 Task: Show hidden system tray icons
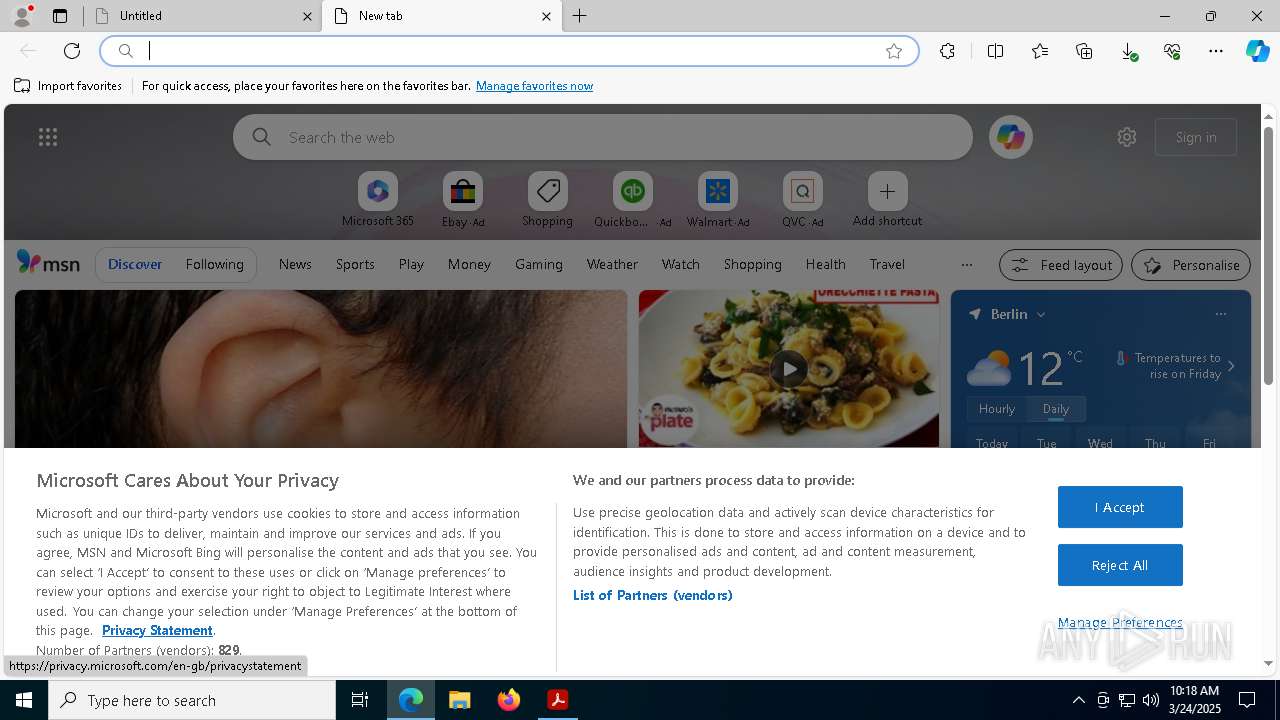click(1078, 700)
